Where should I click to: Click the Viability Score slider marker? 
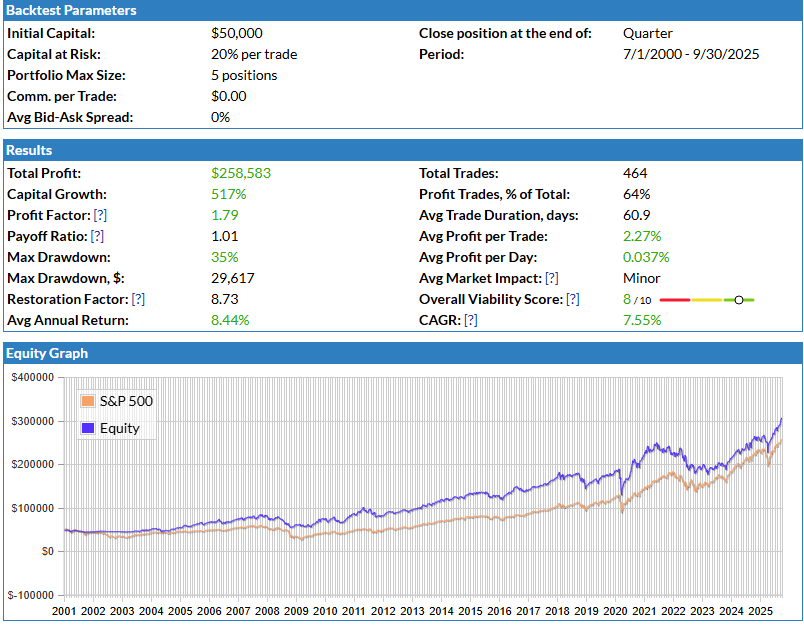click(x=738, y=300)
